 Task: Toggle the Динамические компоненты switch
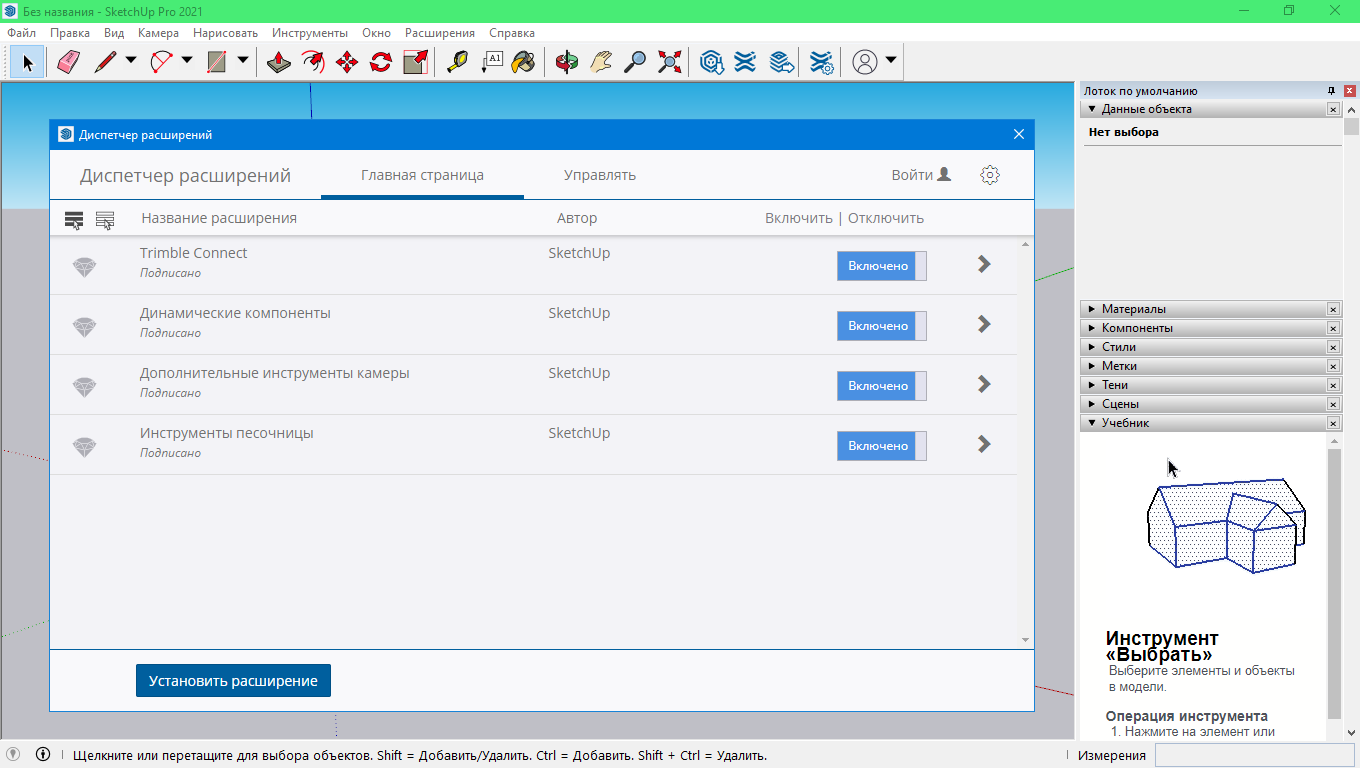[882, 326]
